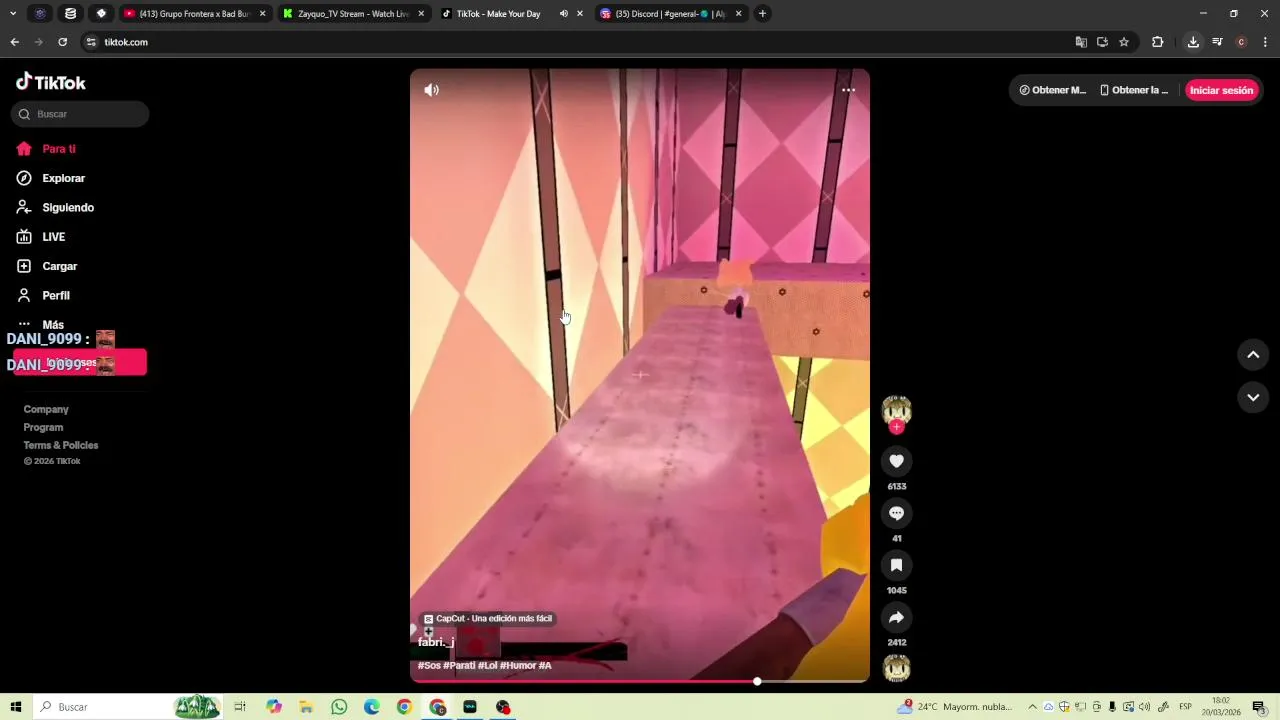Screen dimensions: 1280x720
Task: Translate this page icon
Action: 1081,42
